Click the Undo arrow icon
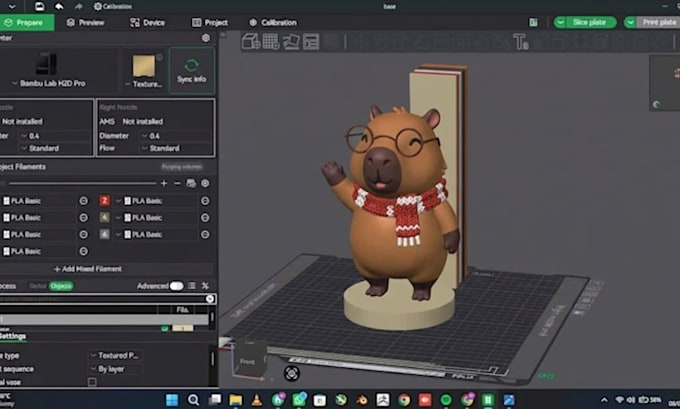The image size is (680, 409). [59, 6]
